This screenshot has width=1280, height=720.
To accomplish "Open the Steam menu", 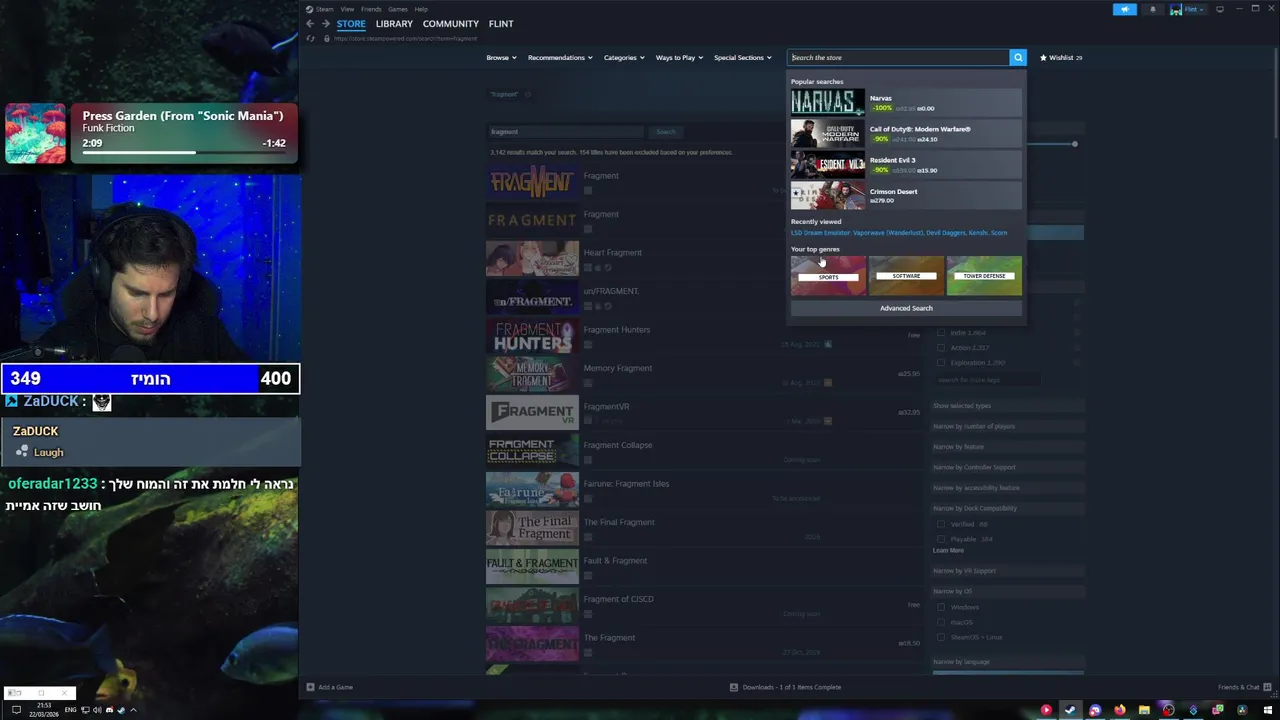I will [324, 9].
